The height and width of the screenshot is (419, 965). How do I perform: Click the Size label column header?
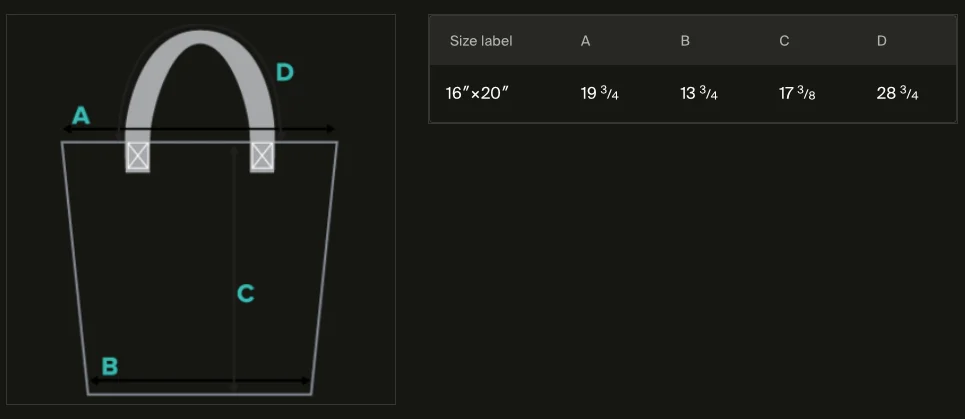[x=481, y=41]
